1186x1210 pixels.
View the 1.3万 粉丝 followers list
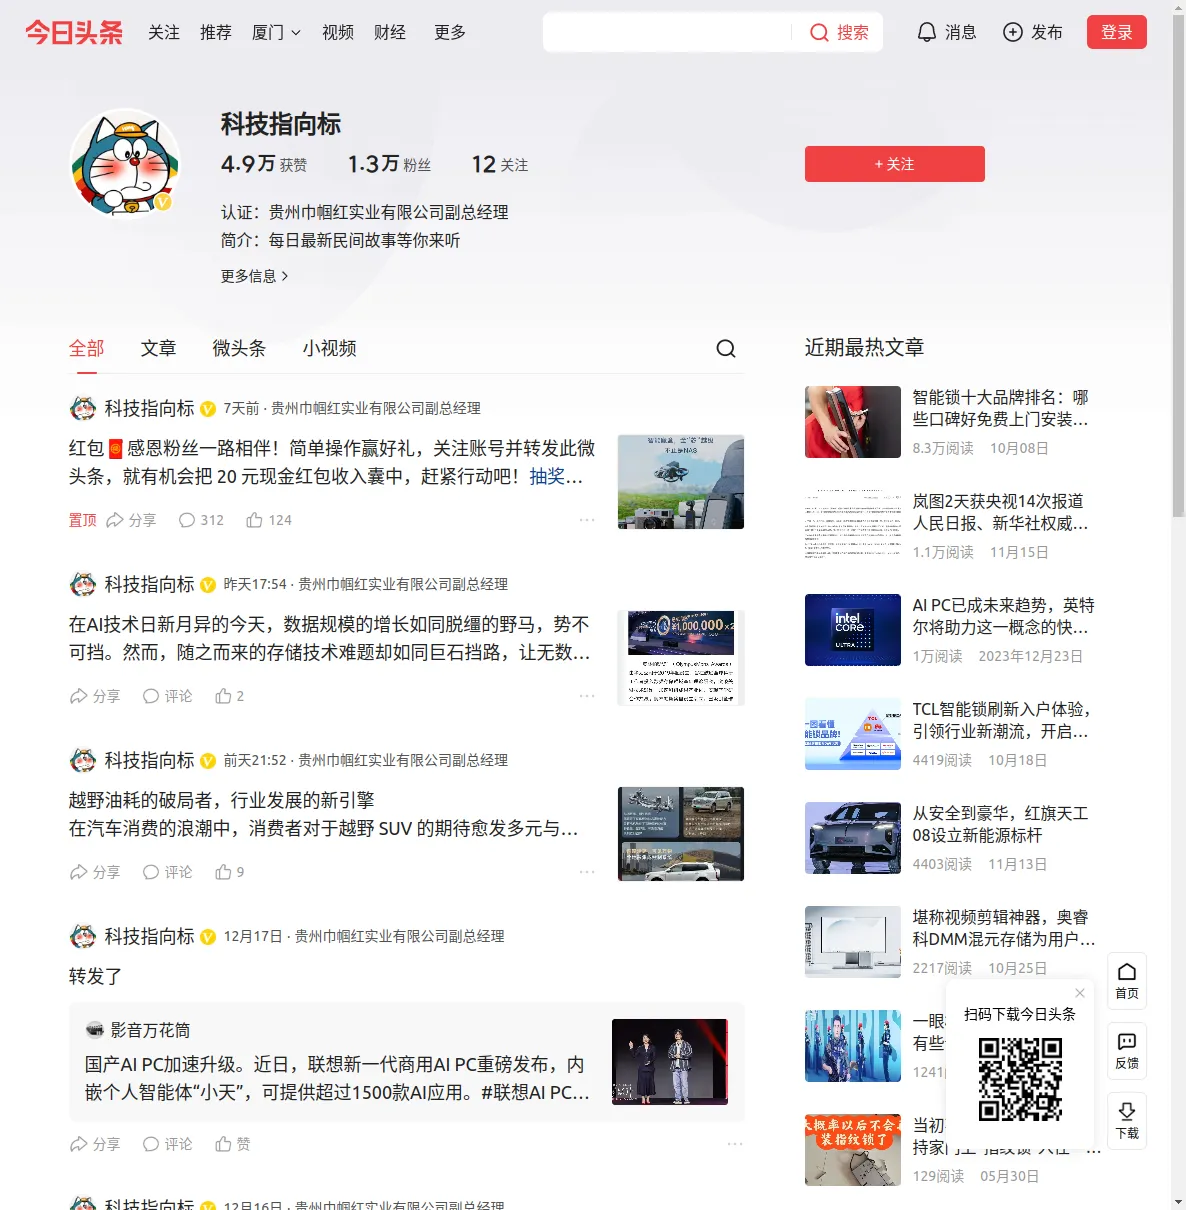(389, 164)
